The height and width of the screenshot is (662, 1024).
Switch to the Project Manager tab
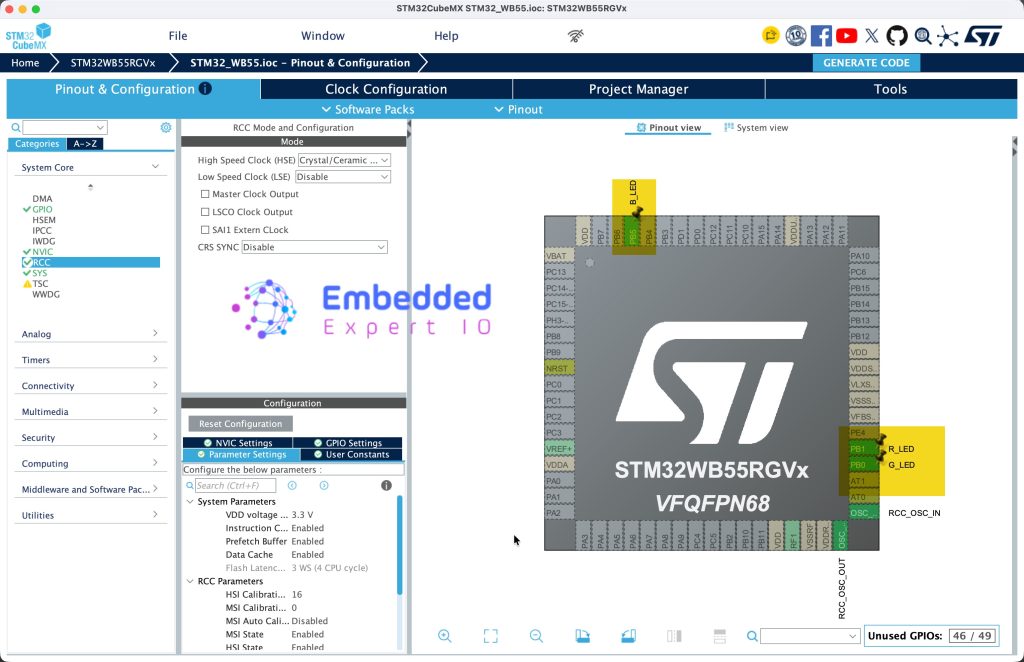pos(639,89)
